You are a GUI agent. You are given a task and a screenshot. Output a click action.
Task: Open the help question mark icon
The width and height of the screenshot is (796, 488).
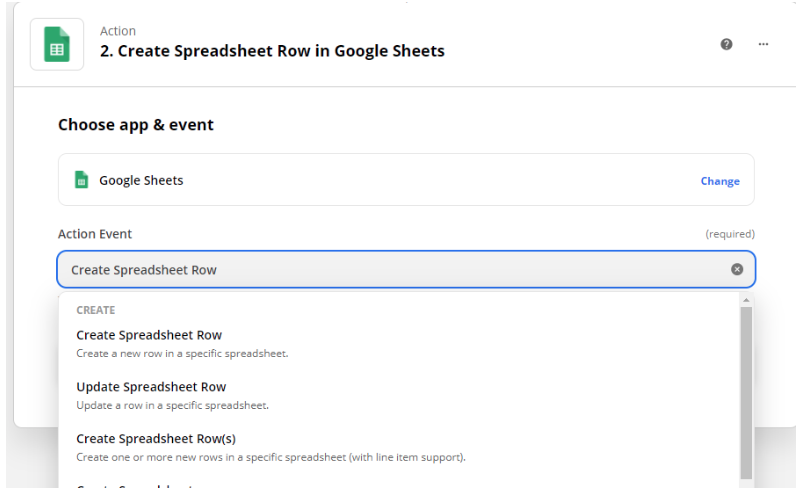click(726, 44)
